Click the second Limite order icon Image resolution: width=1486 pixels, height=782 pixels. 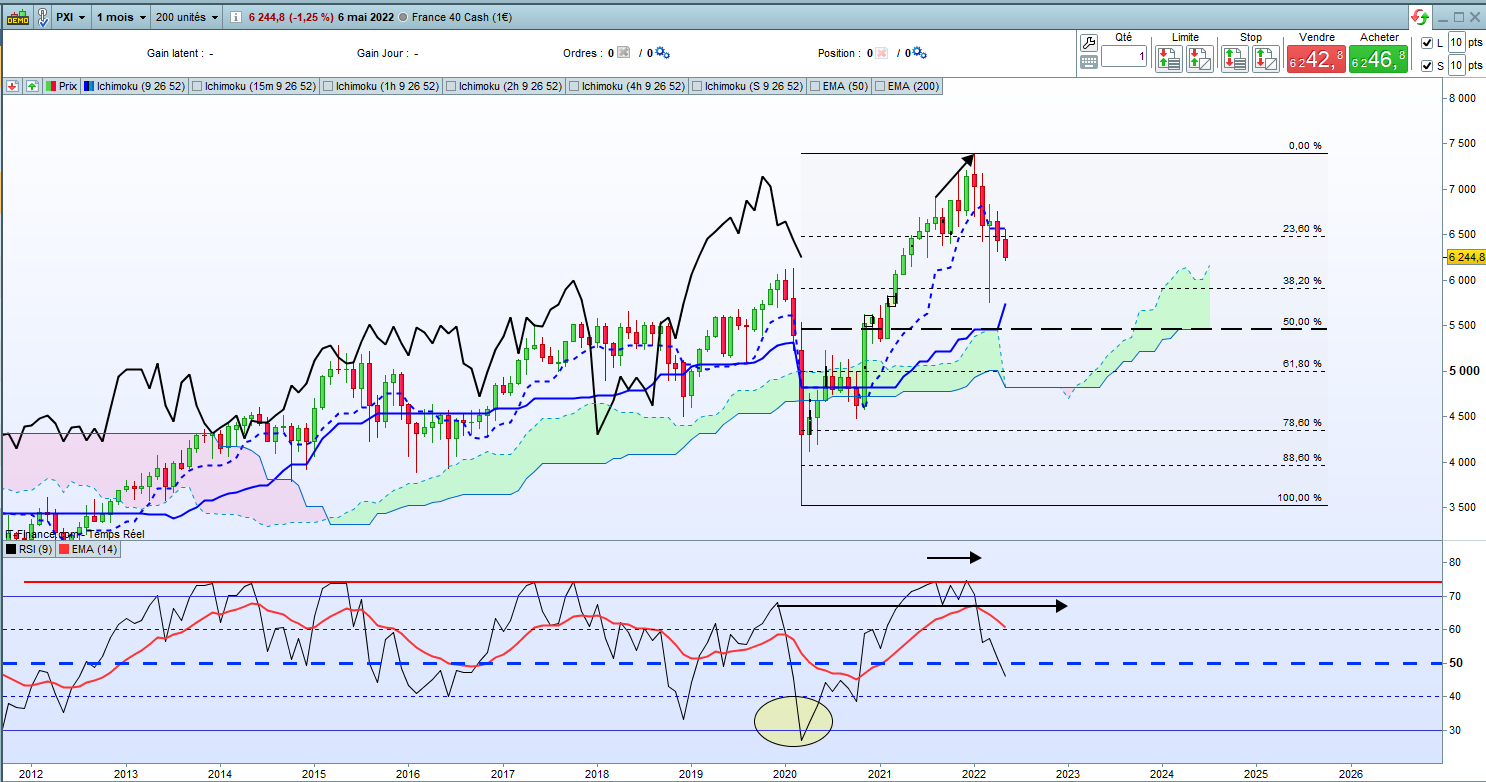pos(1200,59)
